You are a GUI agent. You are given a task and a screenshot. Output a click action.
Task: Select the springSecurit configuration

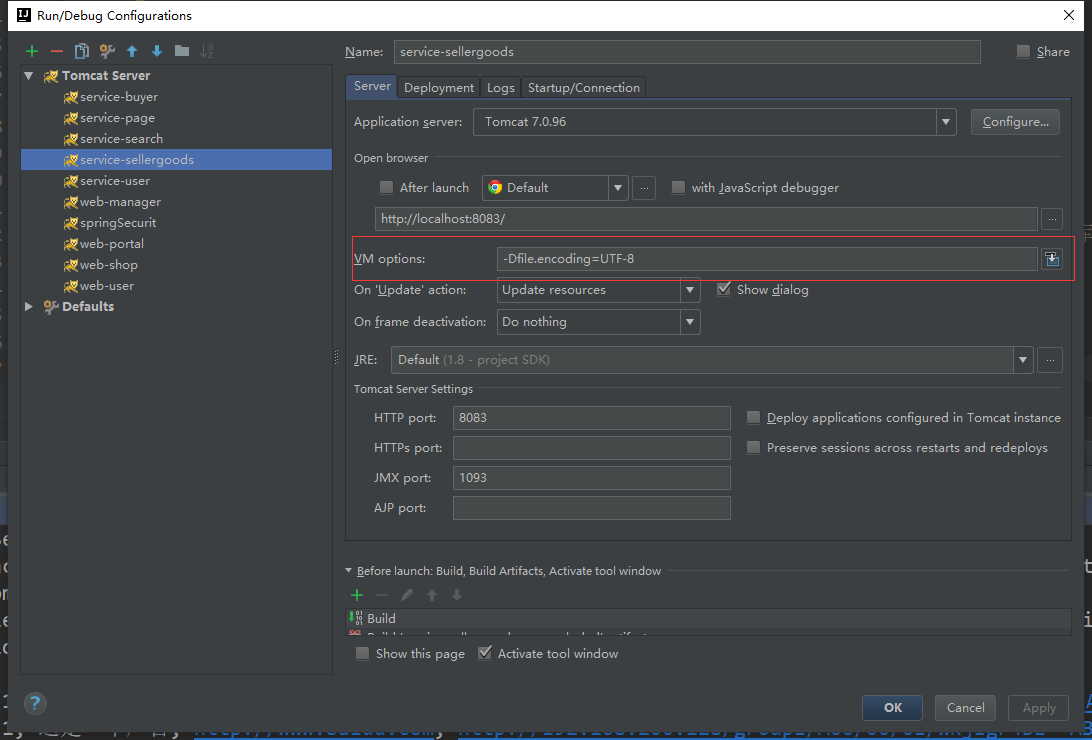coord(118,223)
